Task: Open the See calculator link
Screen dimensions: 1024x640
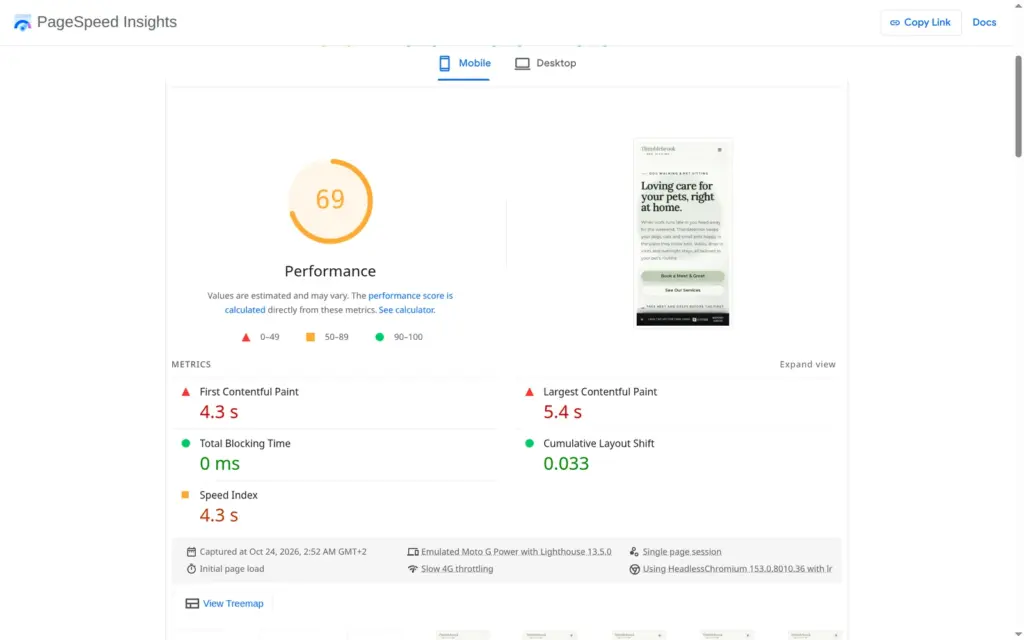Action: (x=407, y=310)
